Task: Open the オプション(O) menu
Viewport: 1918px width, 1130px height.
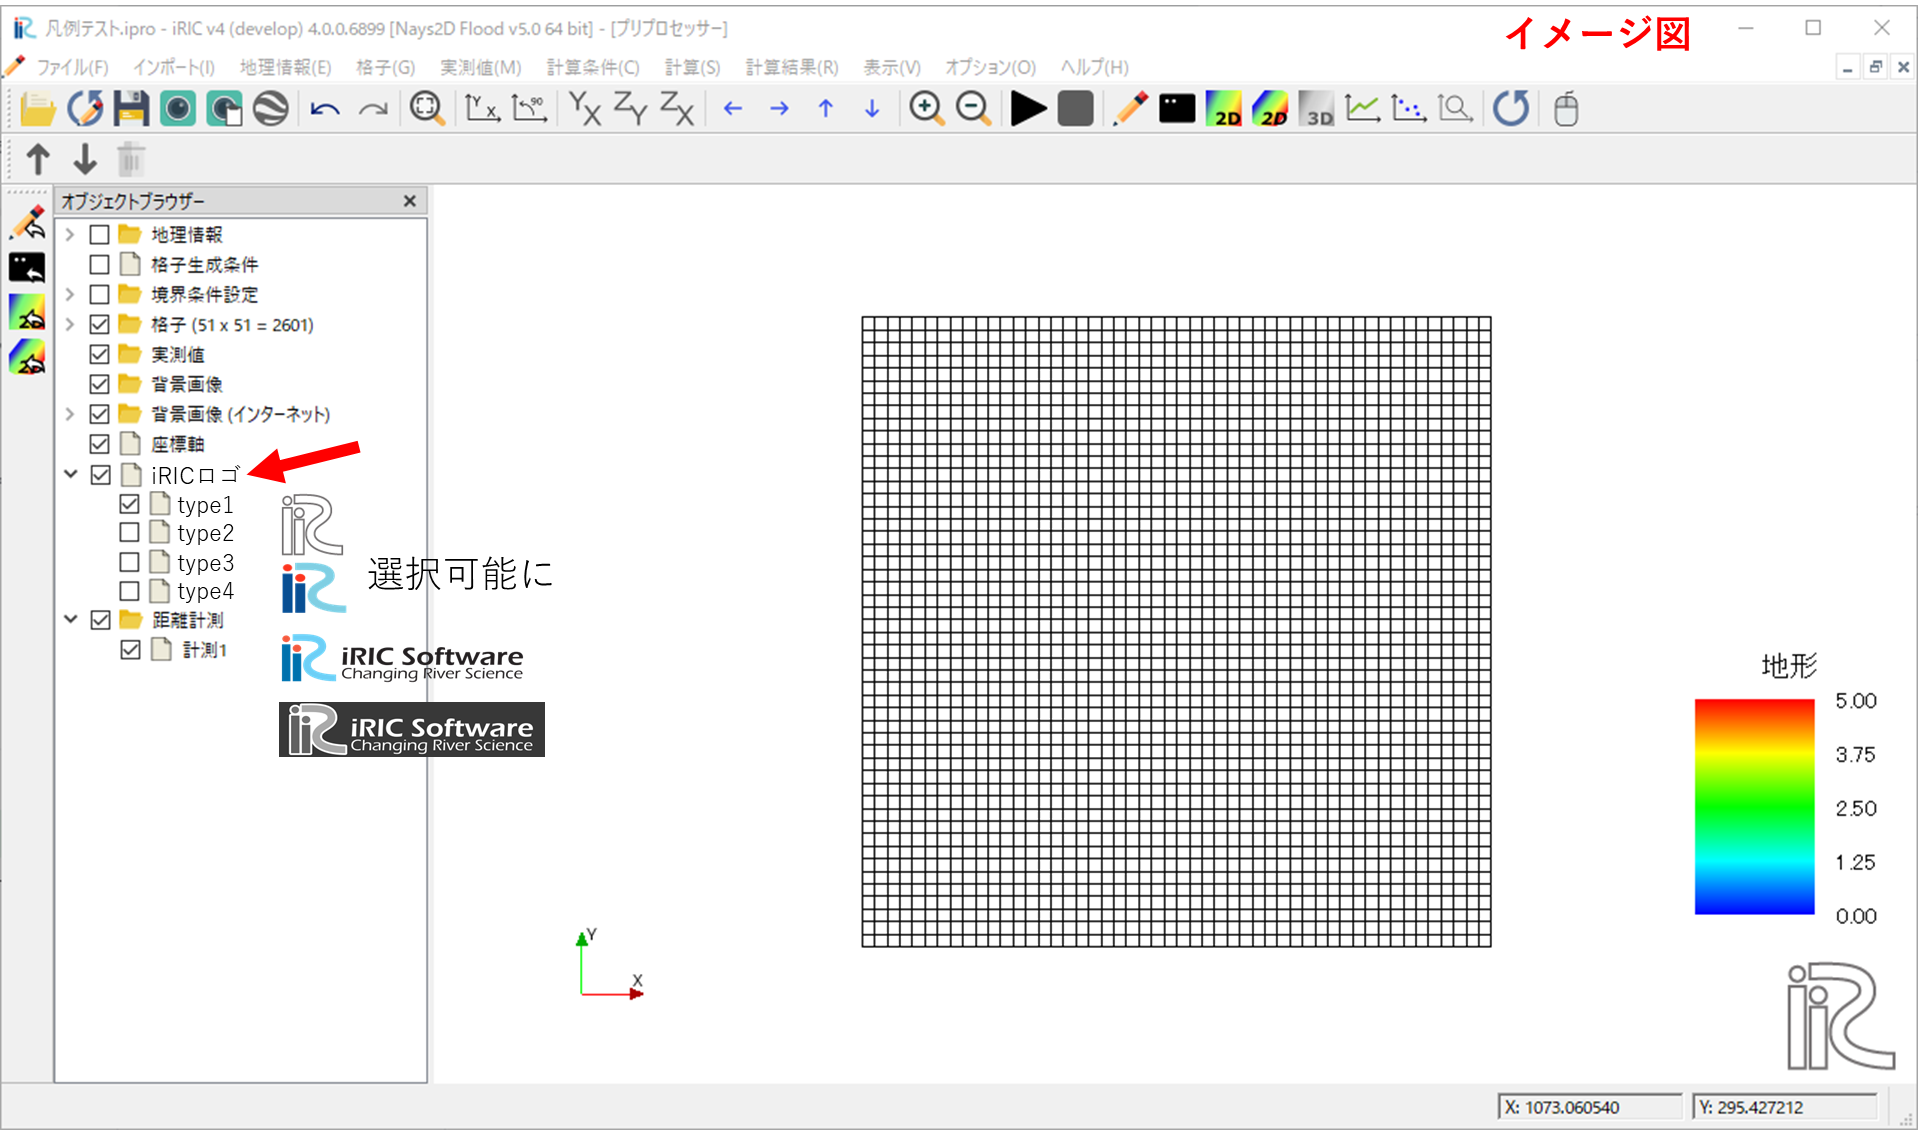Action: coord(989,67)
